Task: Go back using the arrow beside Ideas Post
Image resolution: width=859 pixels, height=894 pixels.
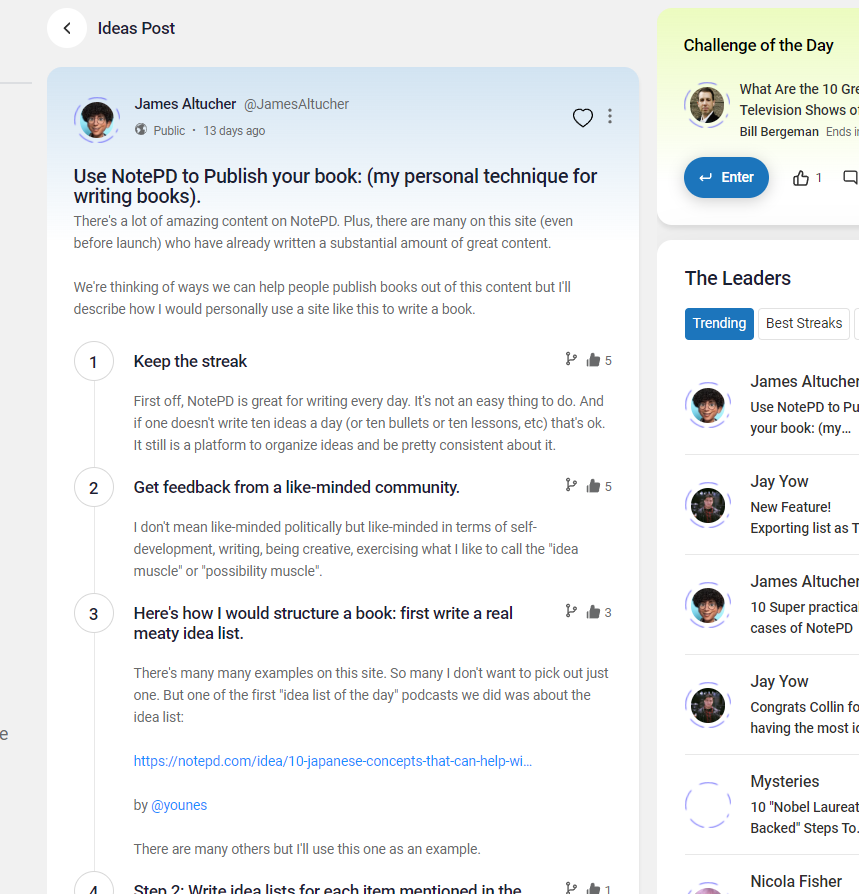Action: pos(67,28)
